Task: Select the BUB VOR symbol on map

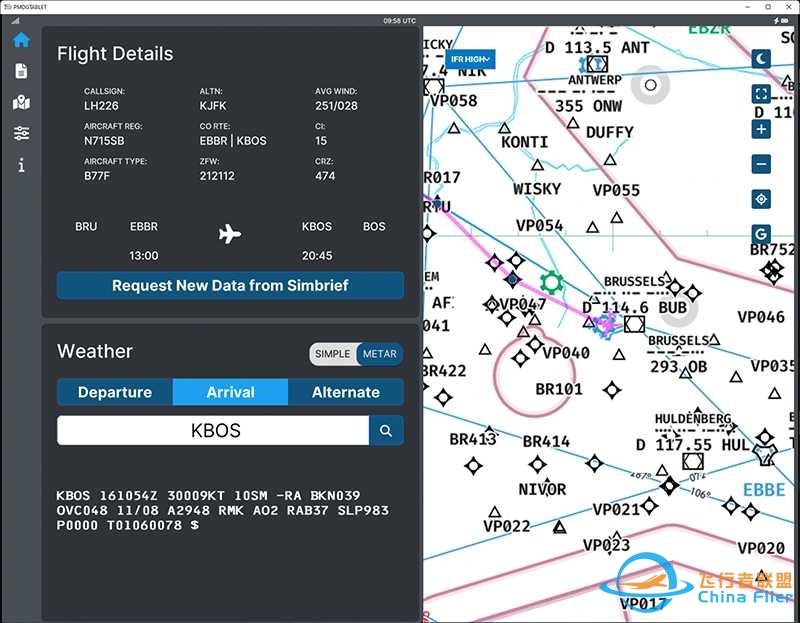Action: coord(634,323)
